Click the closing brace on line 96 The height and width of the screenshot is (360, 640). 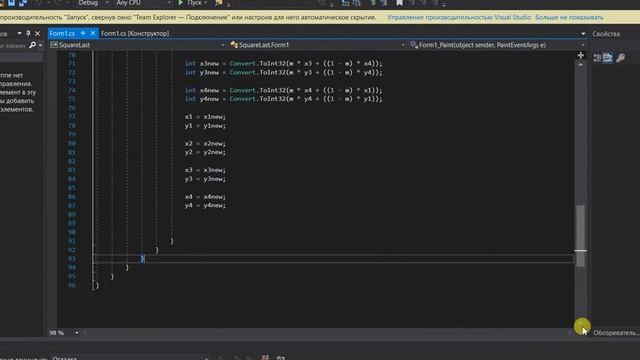pos(97,285)
